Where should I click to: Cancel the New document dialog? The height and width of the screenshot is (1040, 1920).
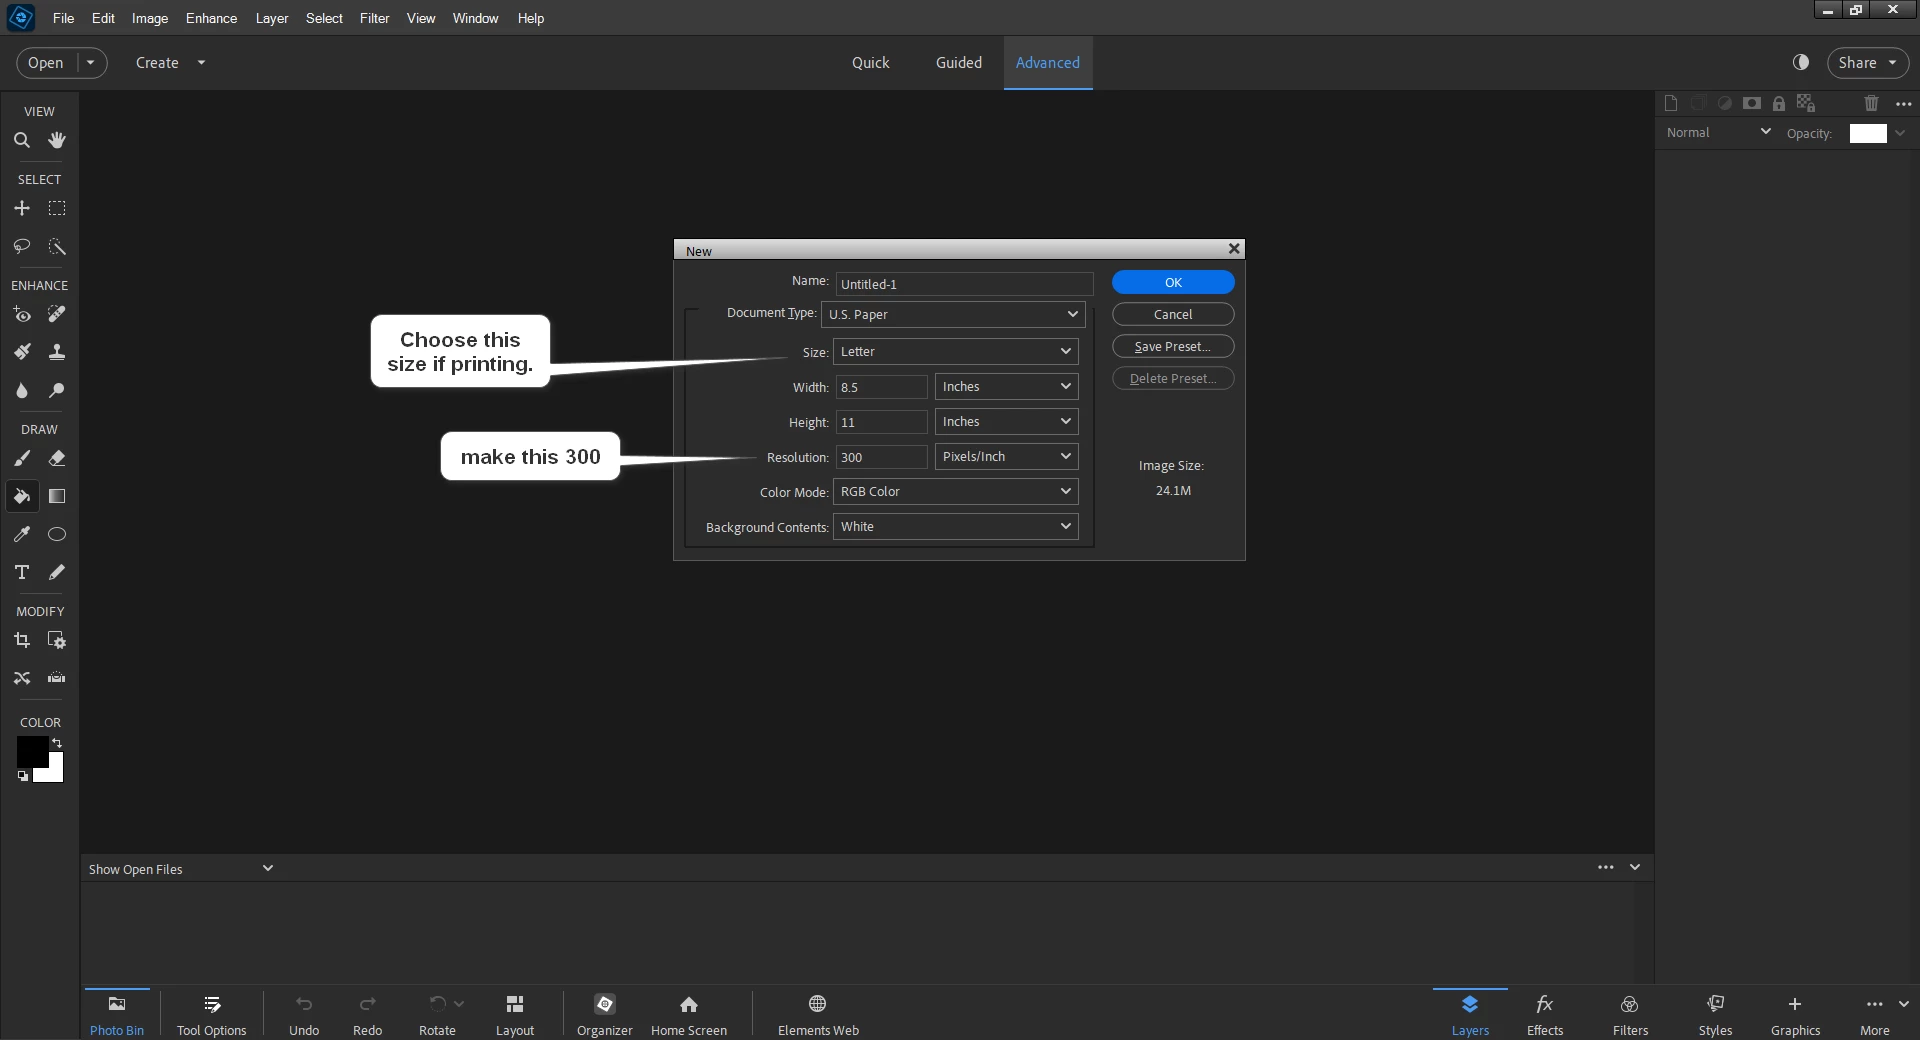click(x=1173, y=314)
